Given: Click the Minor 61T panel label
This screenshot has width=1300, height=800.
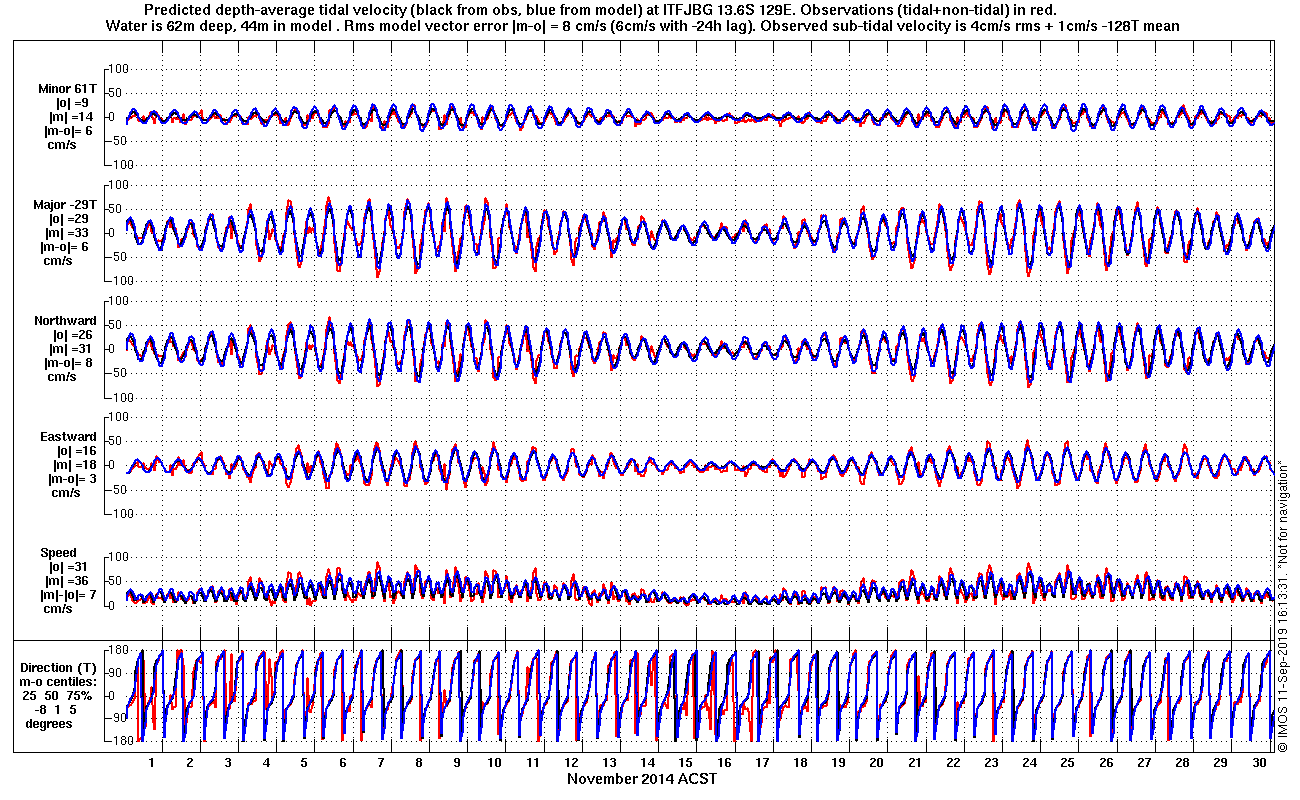Looking at the screenshot, I should [67, 89].
